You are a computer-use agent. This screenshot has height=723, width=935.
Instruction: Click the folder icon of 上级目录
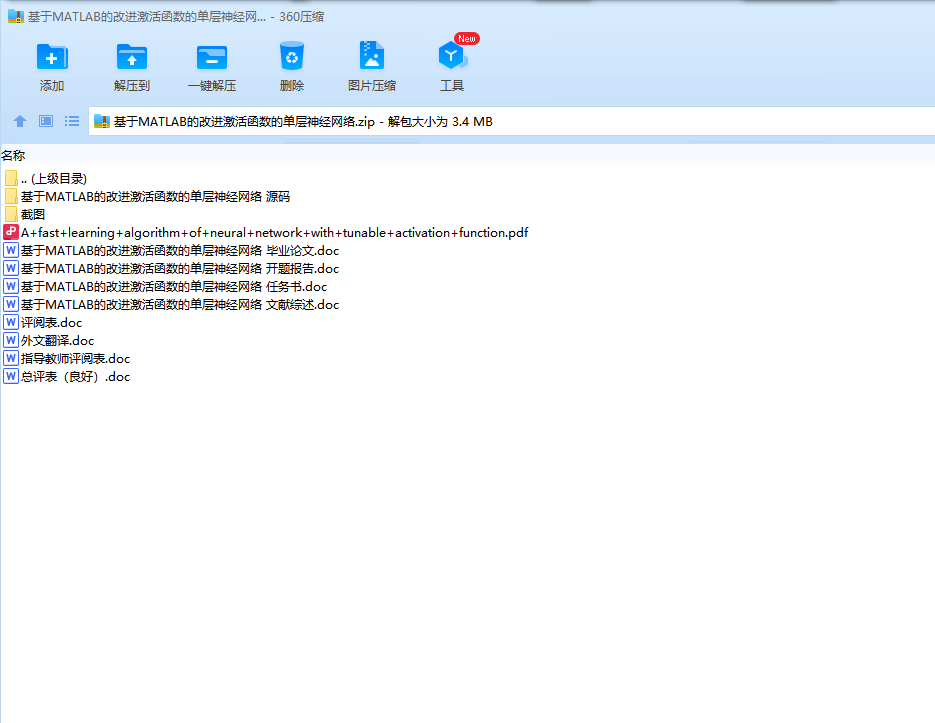click(x=11, y=178)
